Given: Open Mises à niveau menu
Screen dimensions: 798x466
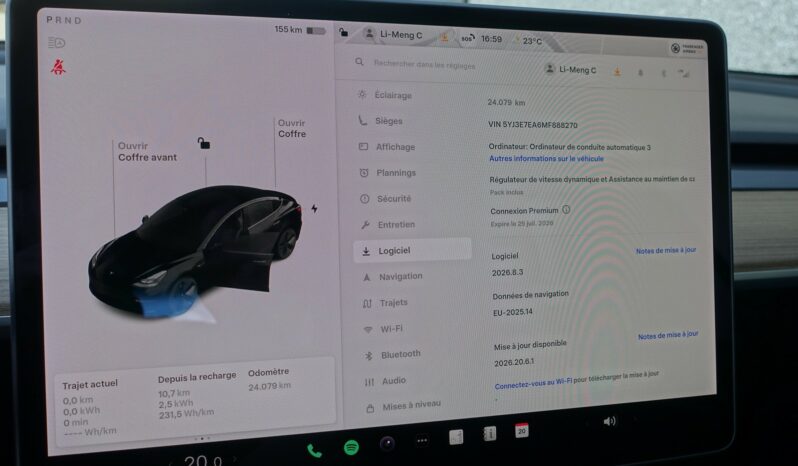Looking at the screenshot, I should point(404,406).
